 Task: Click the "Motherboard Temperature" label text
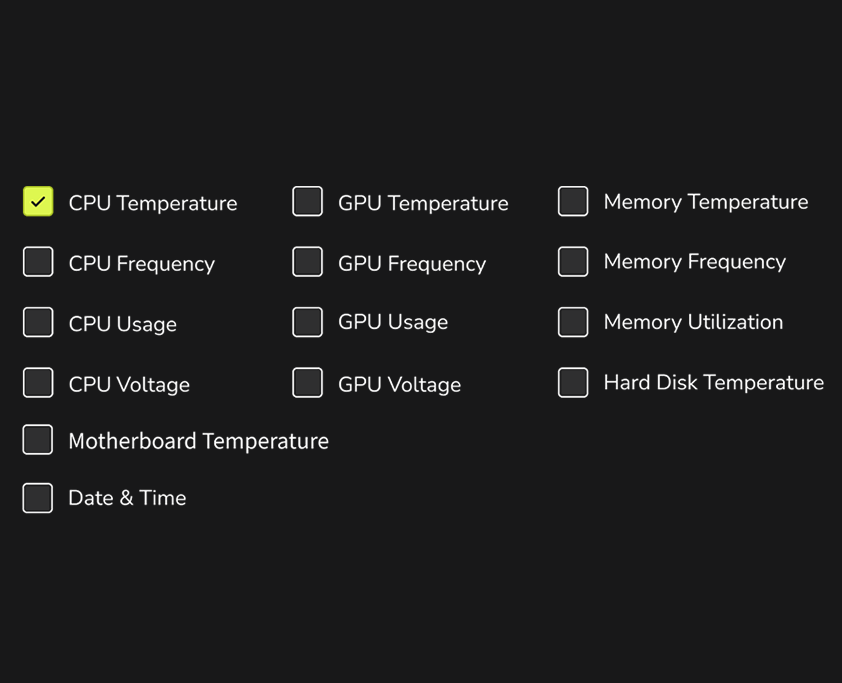point(198,441)
